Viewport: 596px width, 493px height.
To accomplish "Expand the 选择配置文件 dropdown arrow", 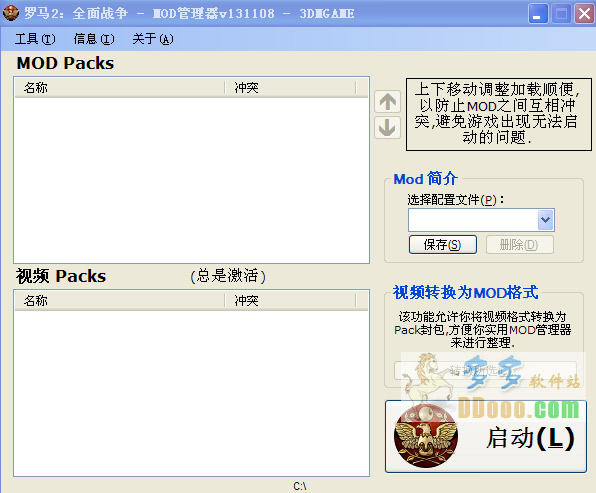I will [545, 220].
